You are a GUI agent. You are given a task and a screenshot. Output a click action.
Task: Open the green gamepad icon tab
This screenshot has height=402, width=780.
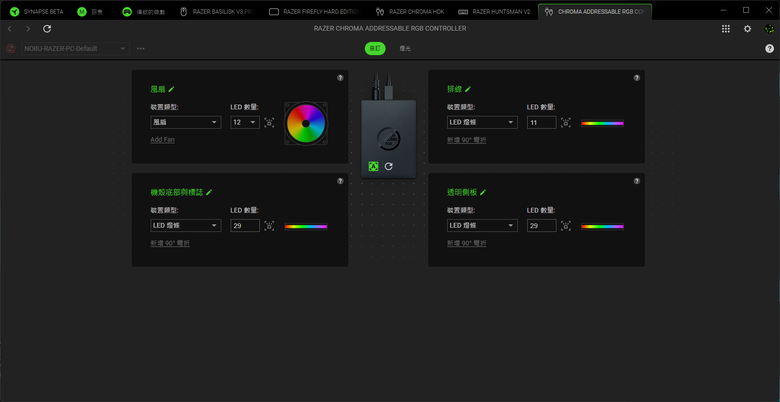[x=144, y=11]
